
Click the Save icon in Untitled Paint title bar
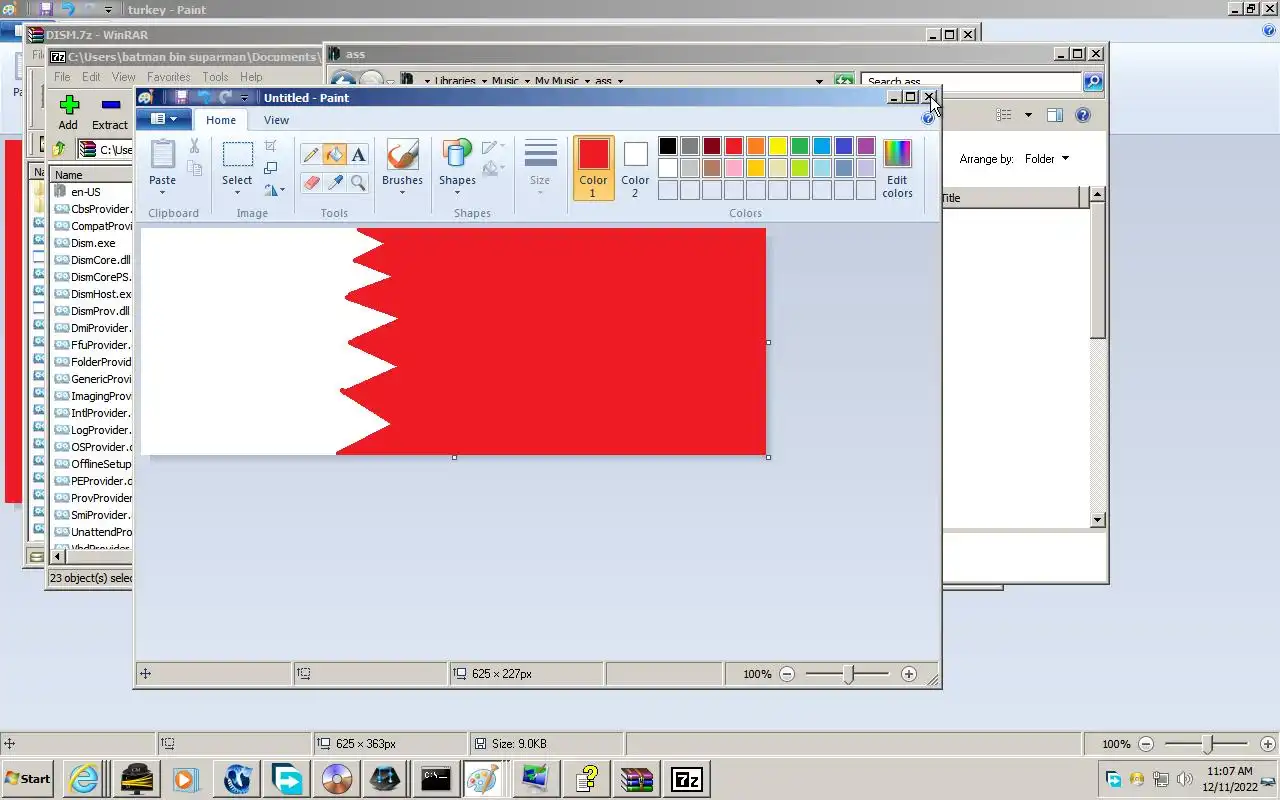[x=181, y=97]
